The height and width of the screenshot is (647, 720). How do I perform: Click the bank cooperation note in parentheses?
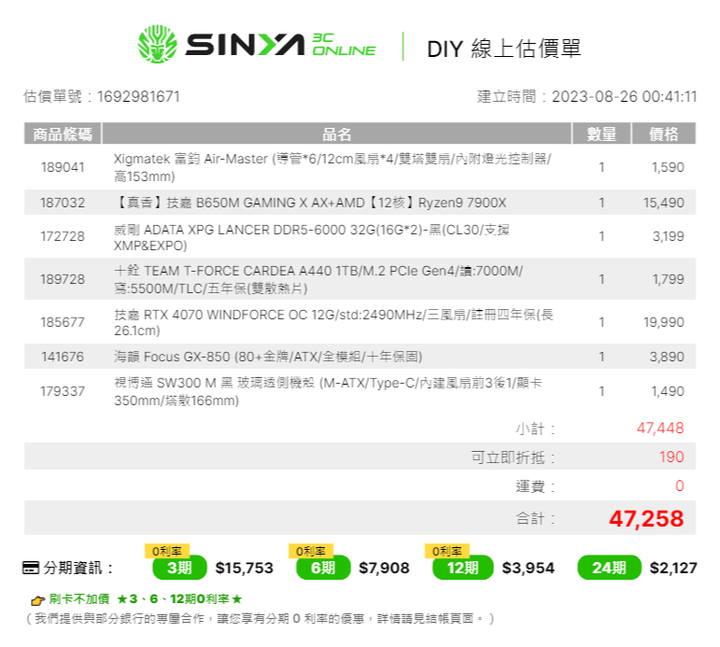260,619
